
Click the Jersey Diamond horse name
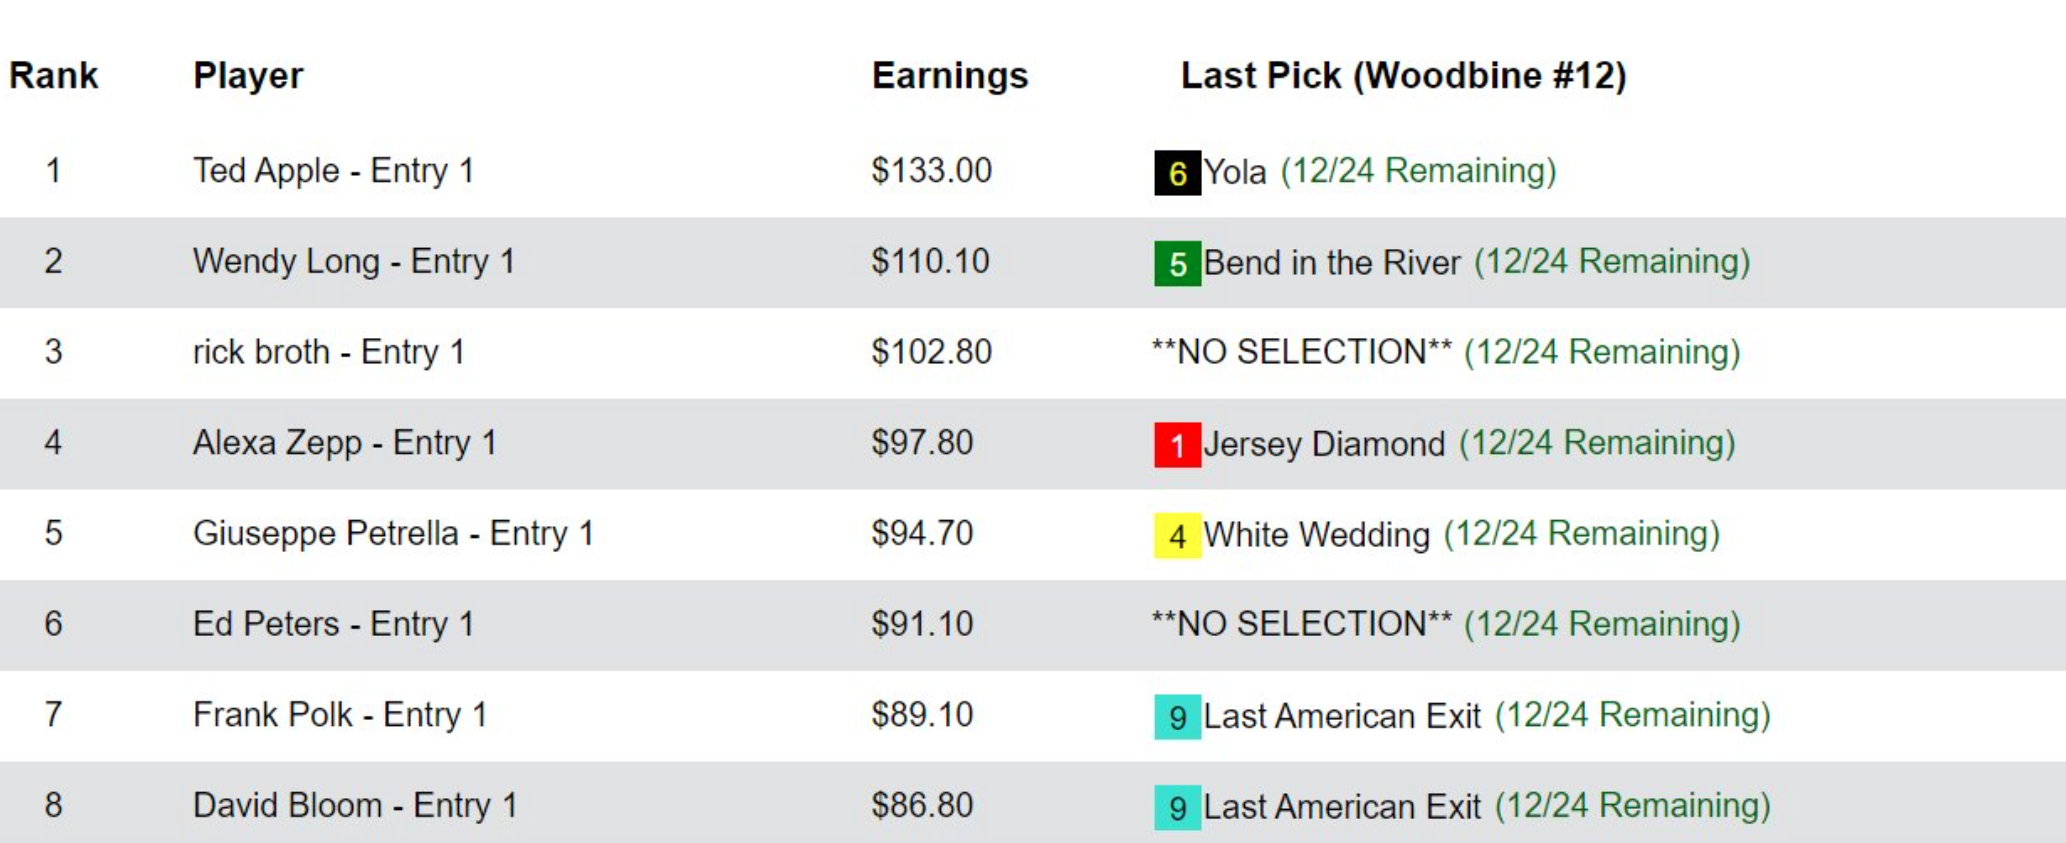pyautogui.click(x=1324, y=444)
